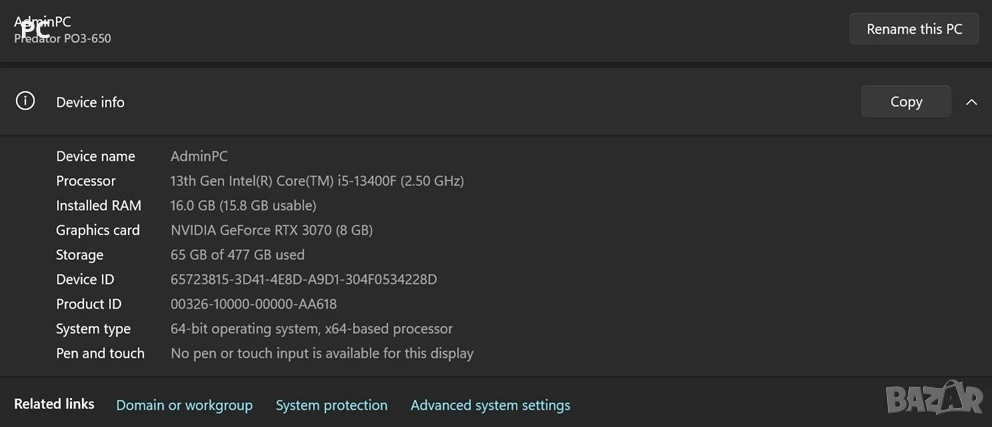Open Advanced system settings link
The image size is (996, 427).
point(490,405)
